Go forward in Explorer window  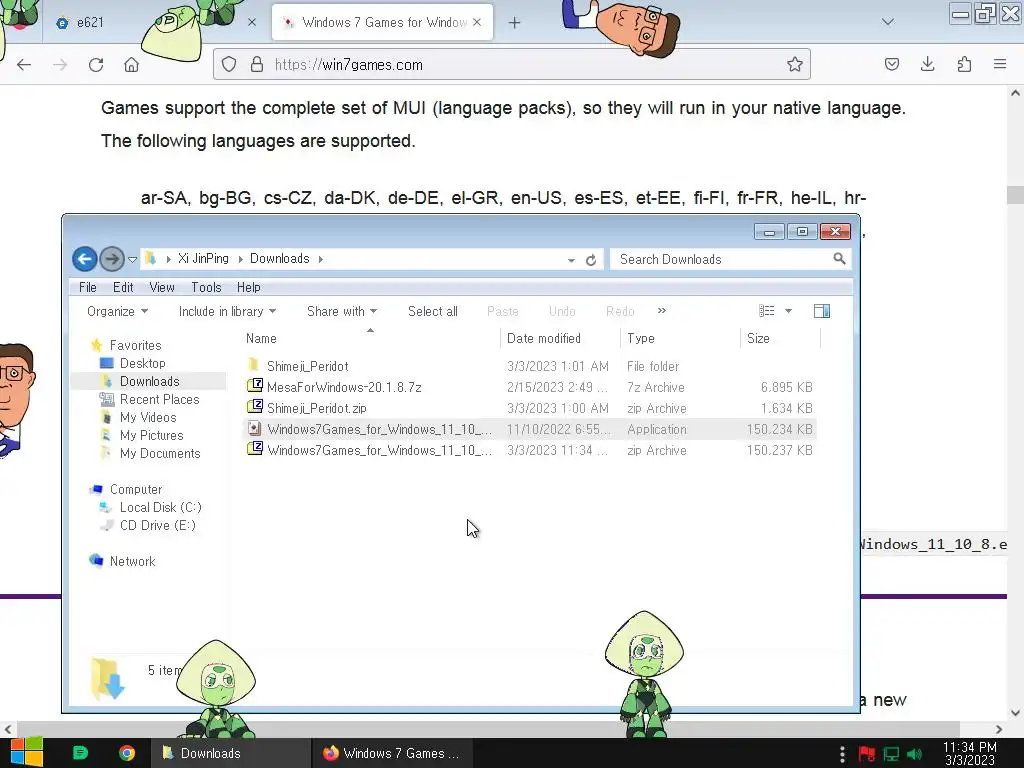[x=112, y=259]
